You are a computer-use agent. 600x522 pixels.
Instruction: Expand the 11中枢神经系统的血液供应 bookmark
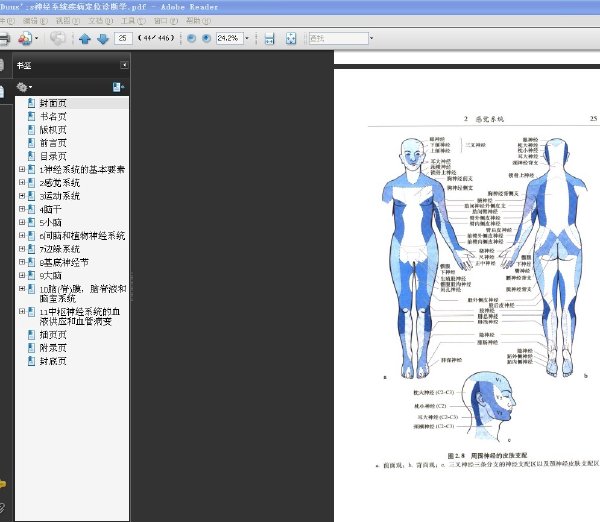point(22,312)
